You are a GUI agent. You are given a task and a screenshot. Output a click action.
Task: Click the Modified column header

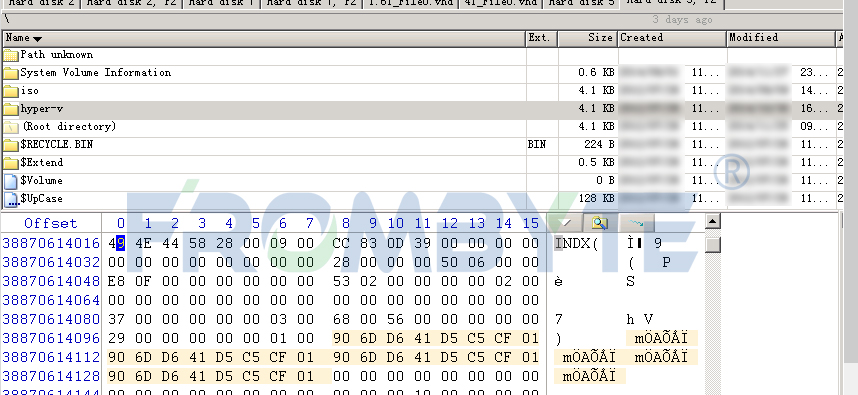click(x=781, y=38)
